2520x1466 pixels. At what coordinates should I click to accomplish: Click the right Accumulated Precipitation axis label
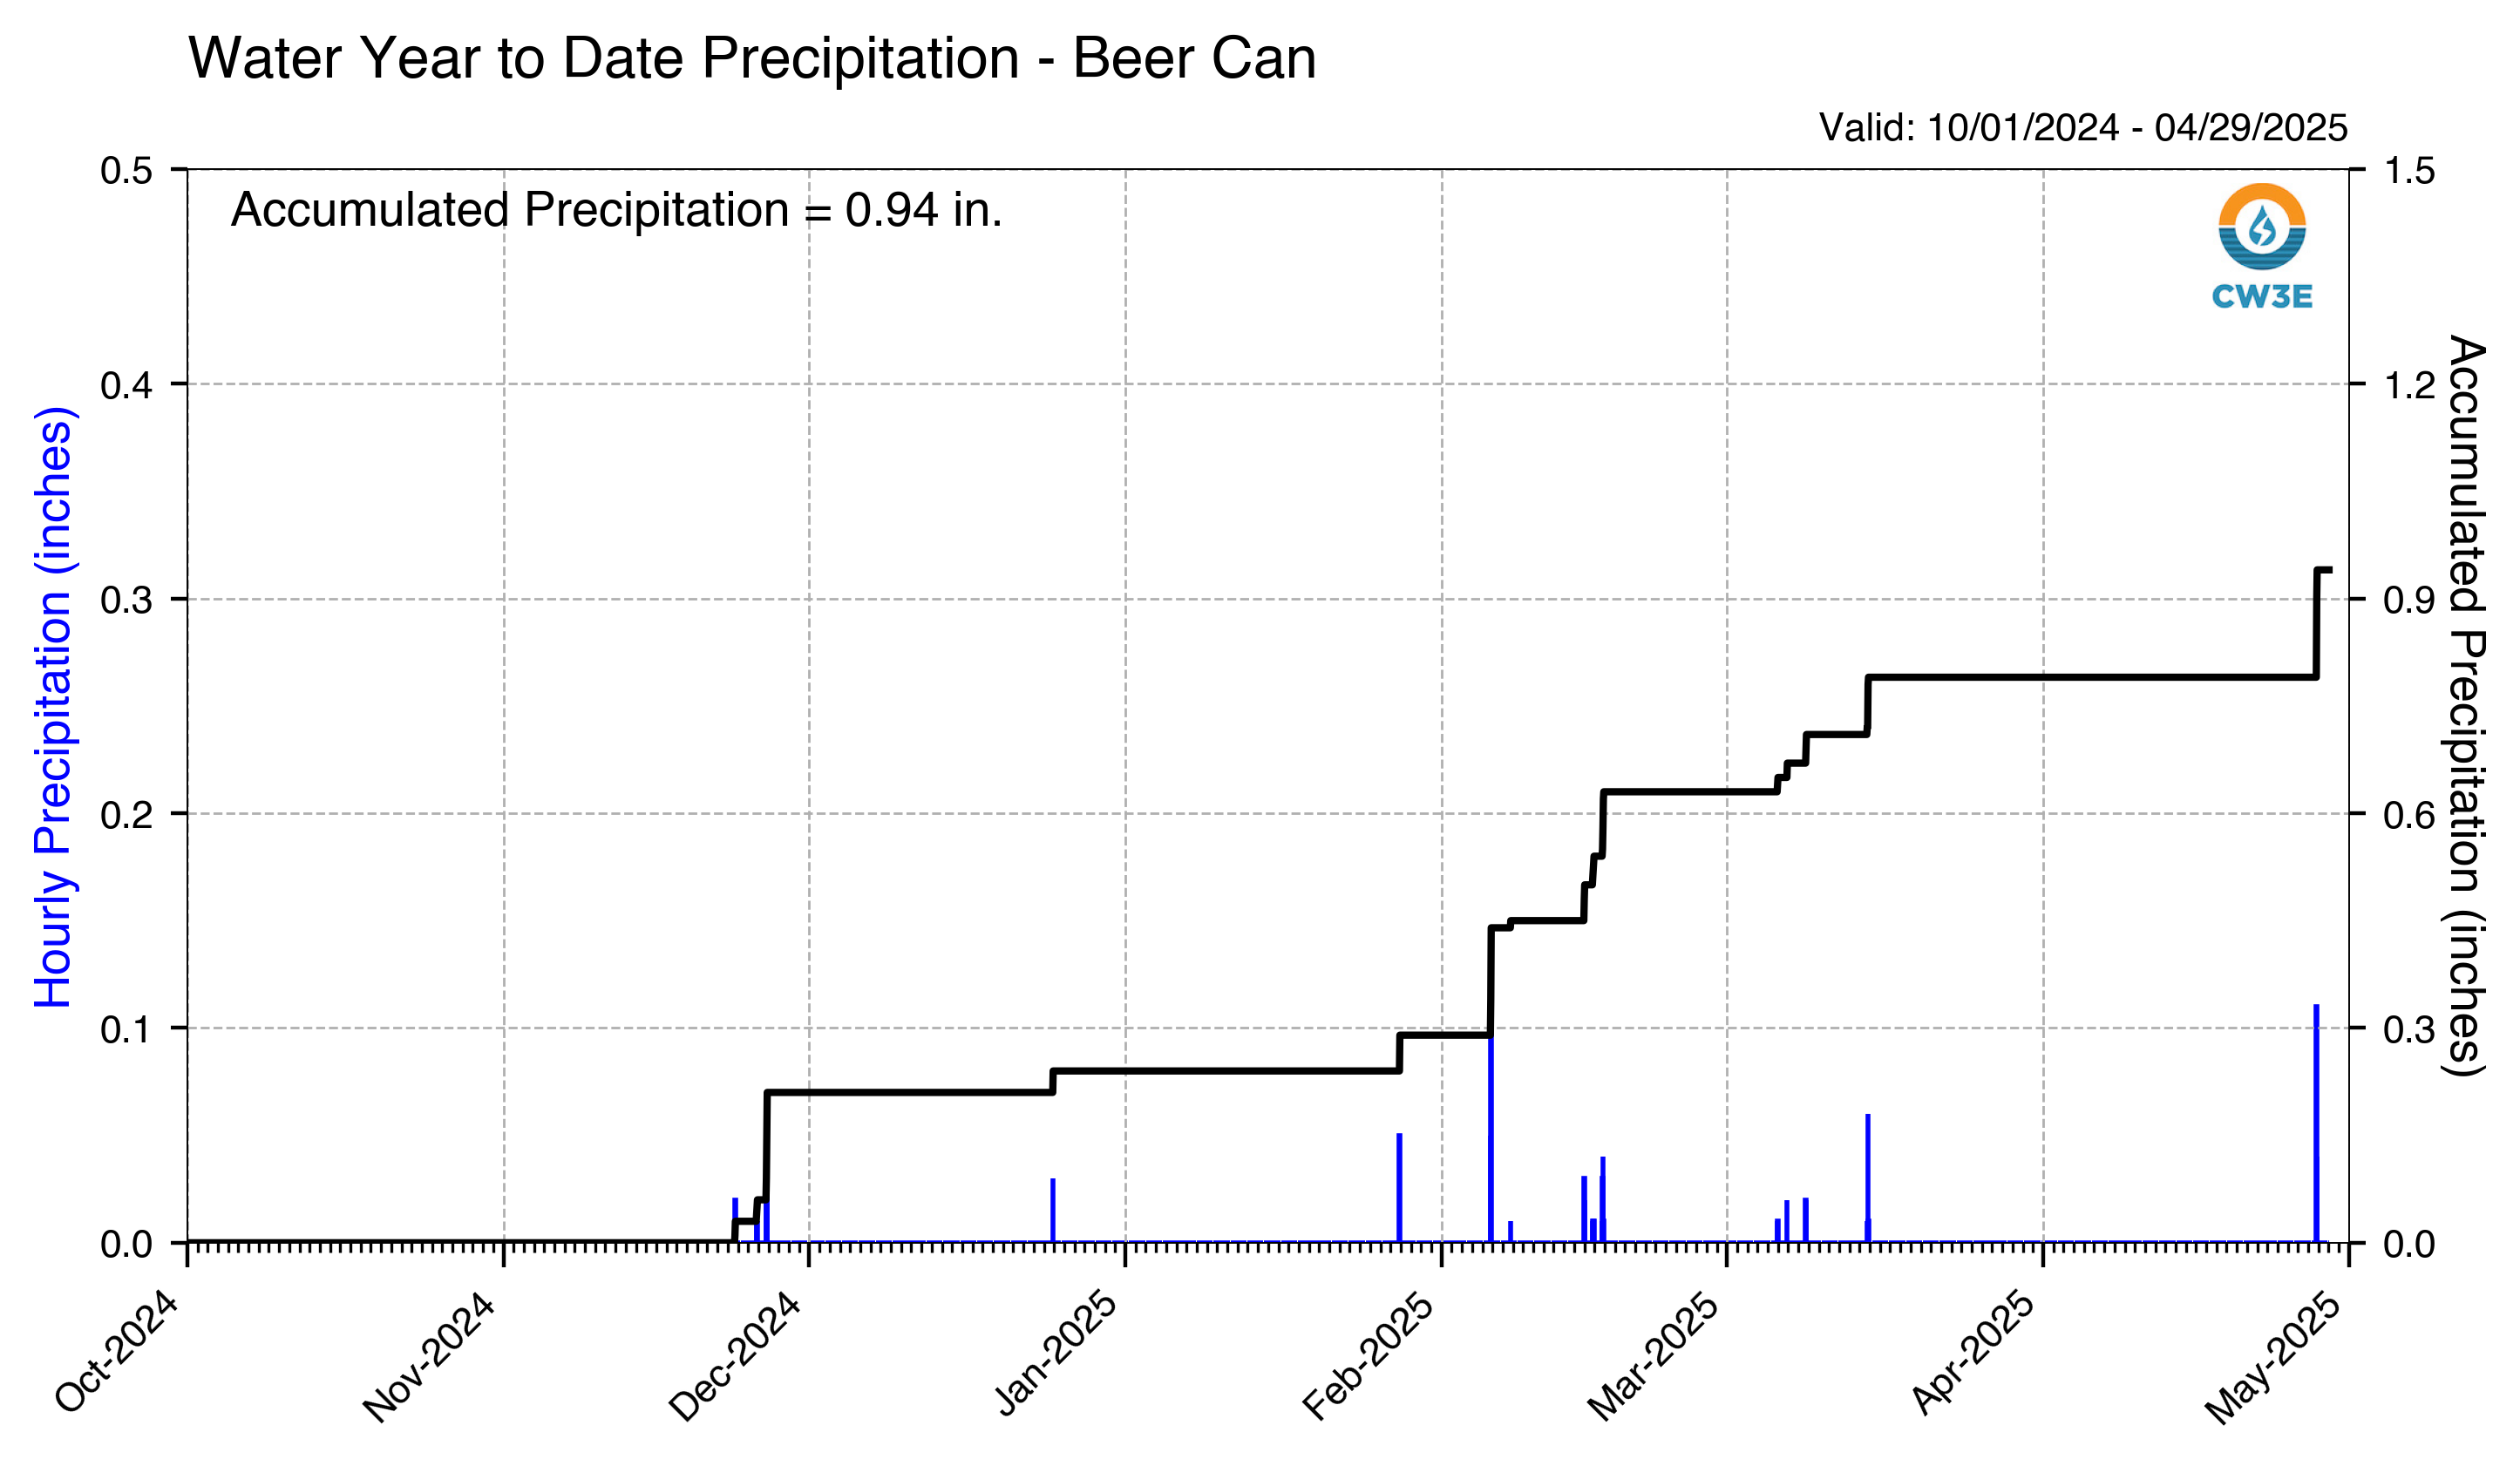coord(2467,706)
